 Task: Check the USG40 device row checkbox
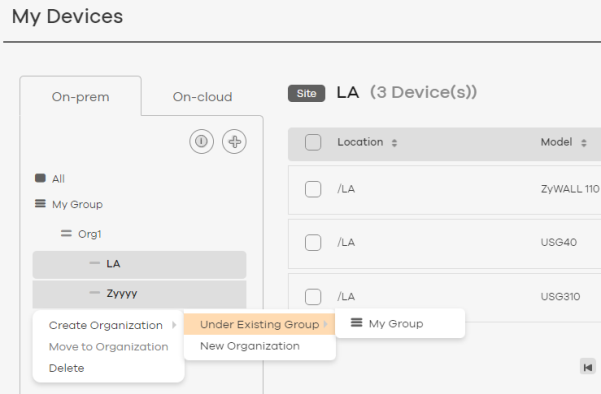point(313,243)
